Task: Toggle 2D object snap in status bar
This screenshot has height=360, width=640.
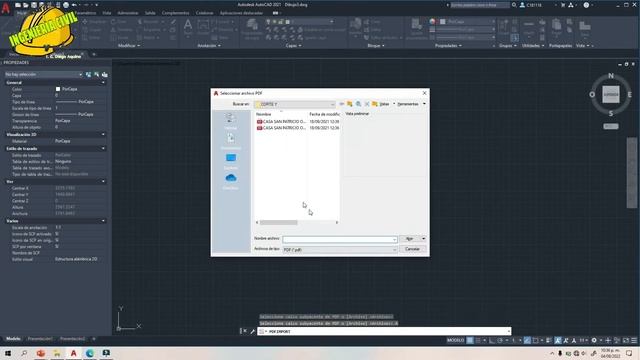Action: point(536,340)
